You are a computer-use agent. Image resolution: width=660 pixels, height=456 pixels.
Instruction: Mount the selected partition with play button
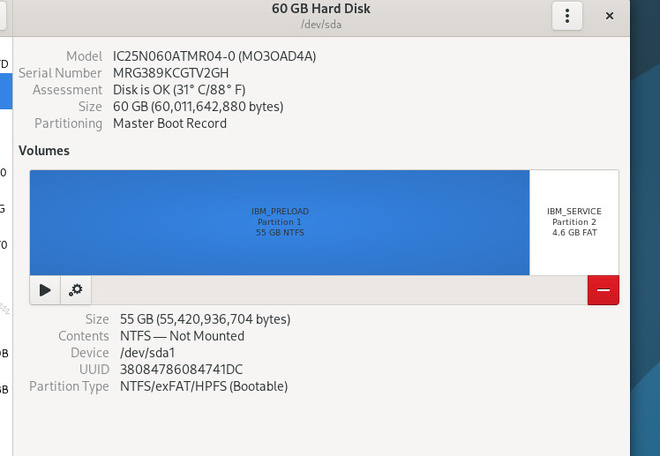pos(45,290)
